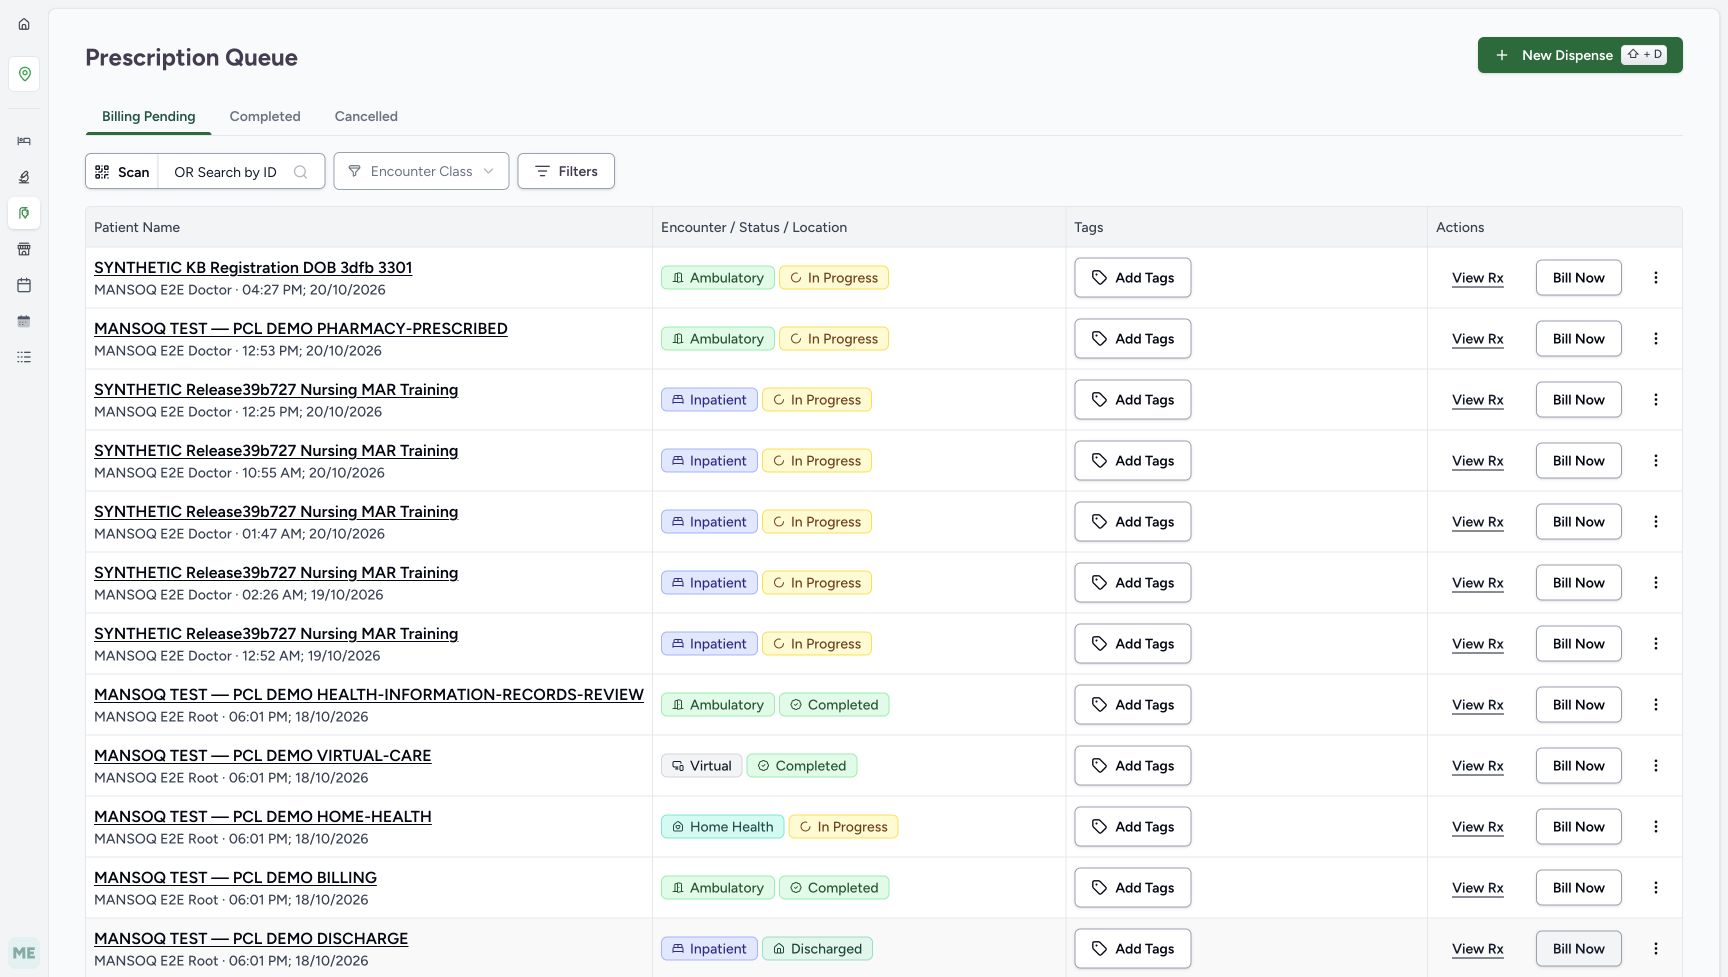Open more options for PCL DEMO DISCHARGE row
Screen dimensions: 1728x977
tap(1655, 949)
